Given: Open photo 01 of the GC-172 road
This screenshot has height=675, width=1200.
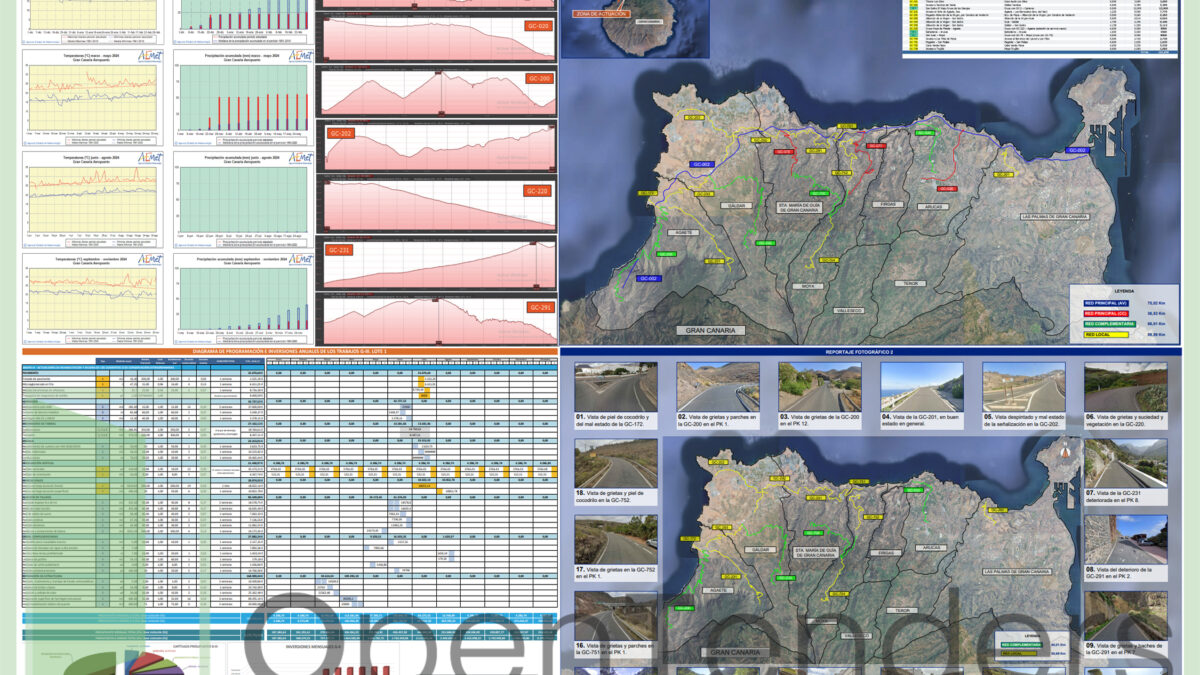Looking at the screenshot, I should coord(616,387).
